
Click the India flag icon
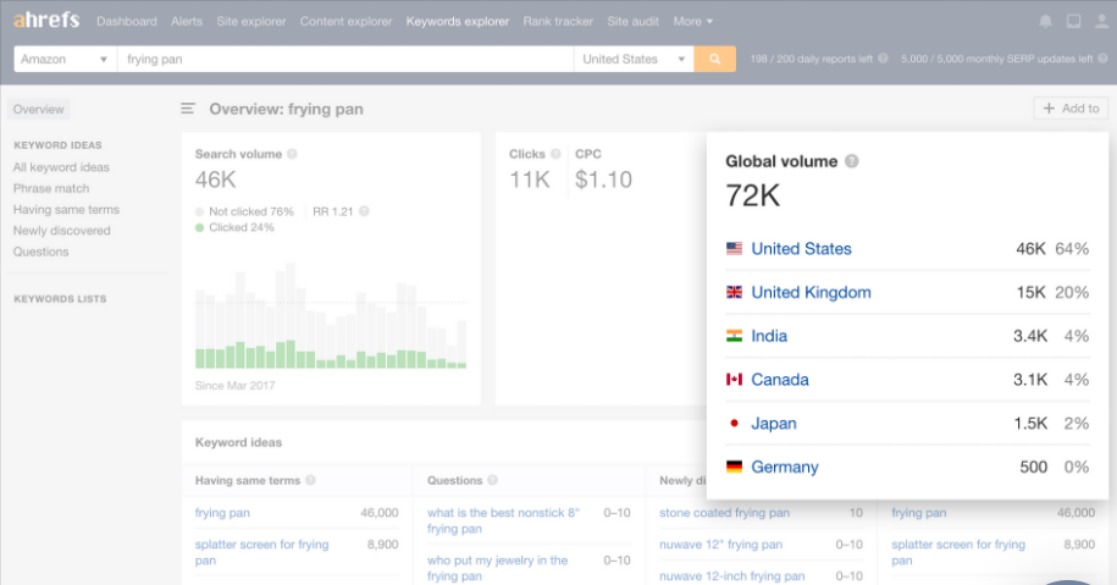tap(734, 336)
